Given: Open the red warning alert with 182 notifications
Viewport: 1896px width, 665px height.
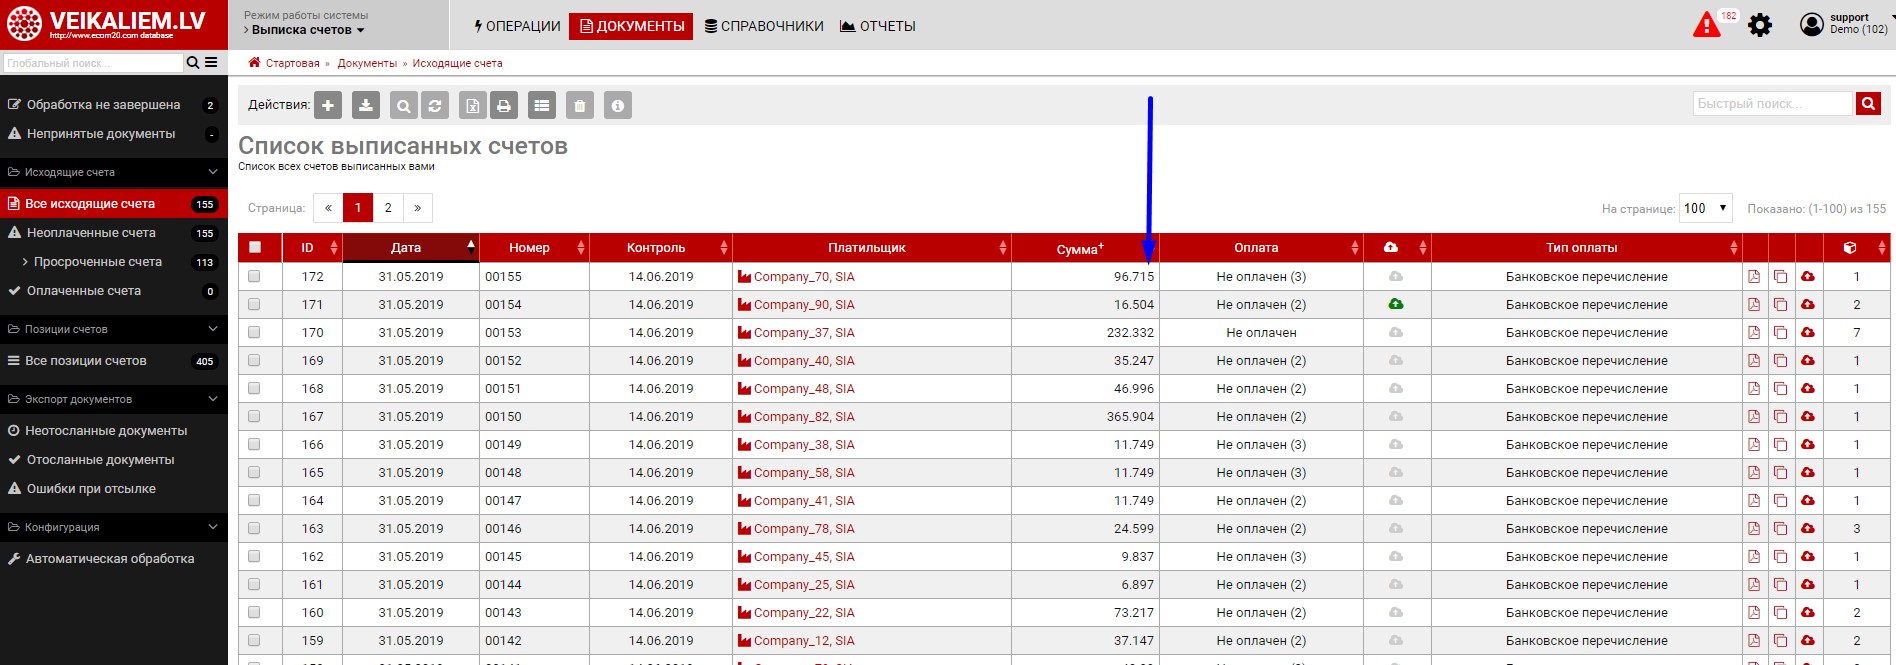Looking at the screenshot, I should (x=1707, y=25).
